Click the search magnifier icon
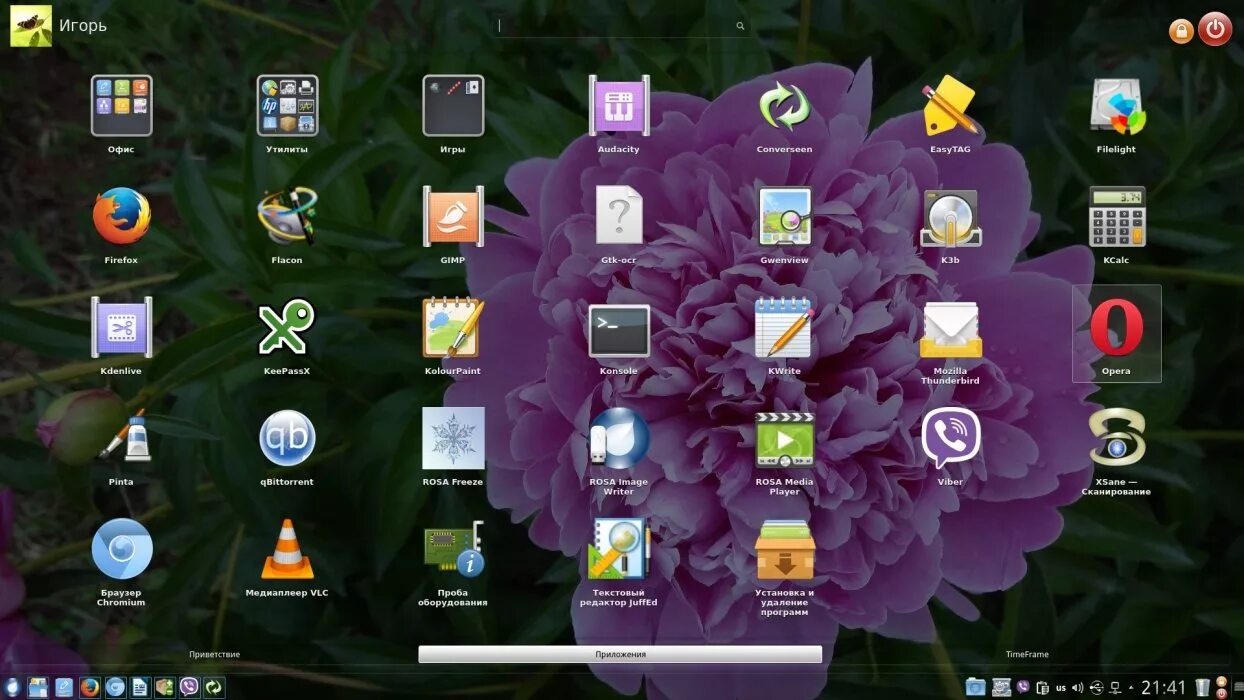 [740, 26]
